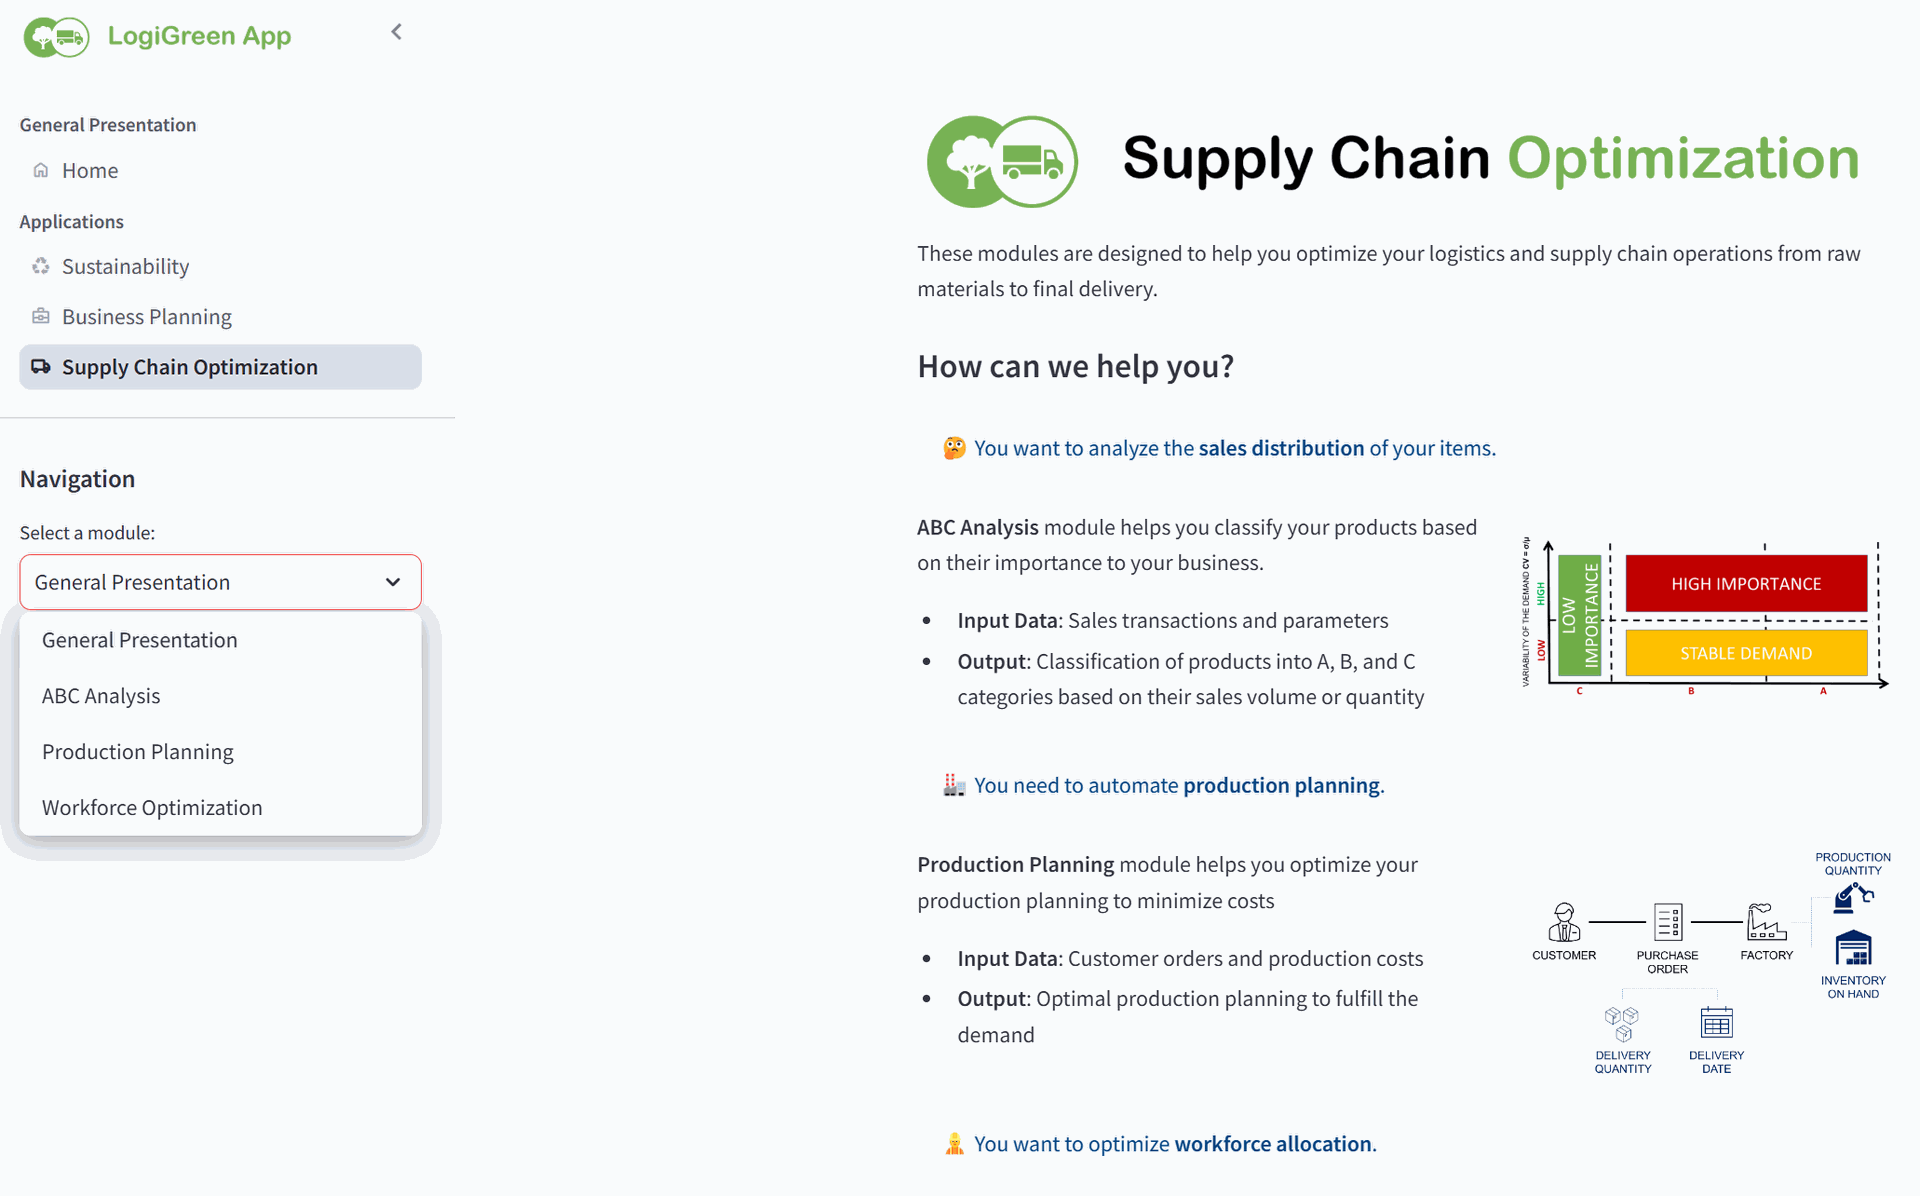Screen dimensions: 1920x1196
Task: Open the Select a module dropdown
Action: point(220,582)
